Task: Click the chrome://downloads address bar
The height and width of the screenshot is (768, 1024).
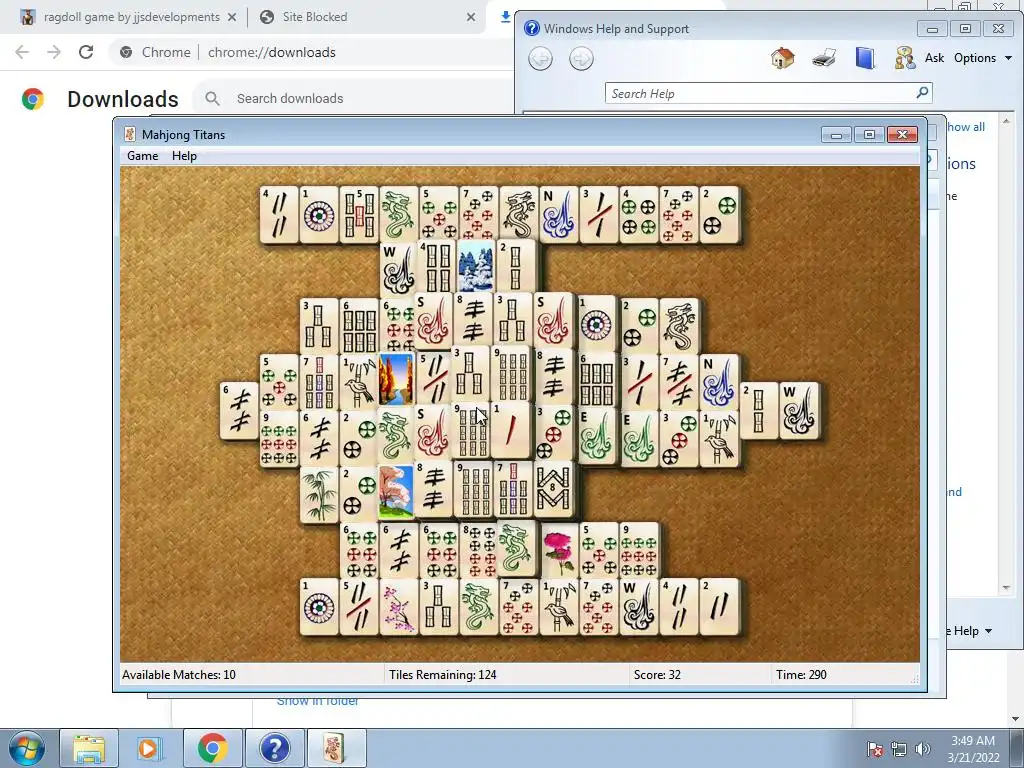Action: [x=272, y=52]
